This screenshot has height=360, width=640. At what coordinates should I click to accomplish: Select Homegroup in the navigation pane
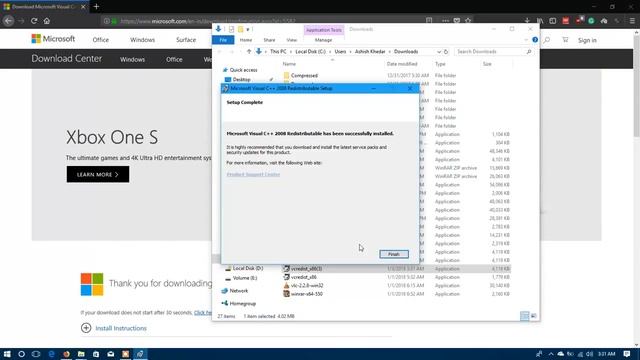click(242, 303)
